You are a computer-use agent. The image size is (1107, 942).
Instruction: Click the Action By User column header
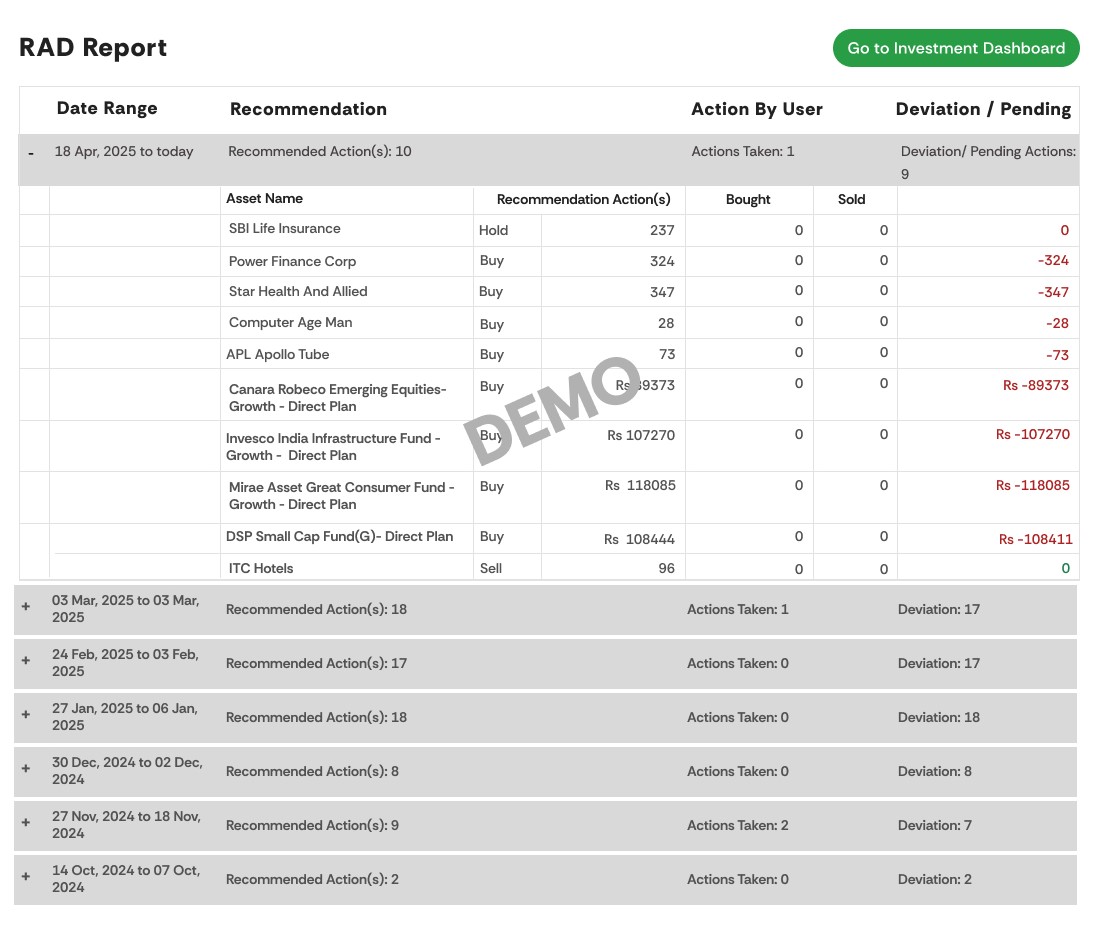click(756, 110)
